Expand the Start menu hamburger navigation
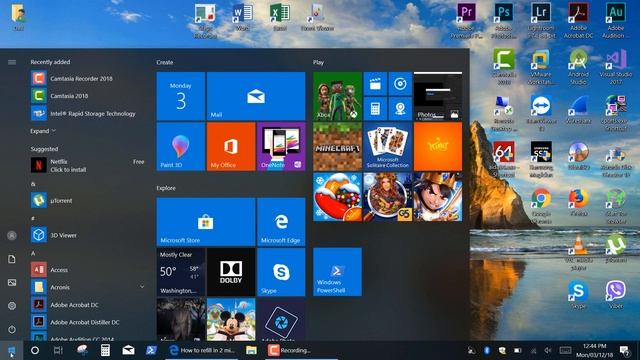The image size is (640, 360). point(12,62)
